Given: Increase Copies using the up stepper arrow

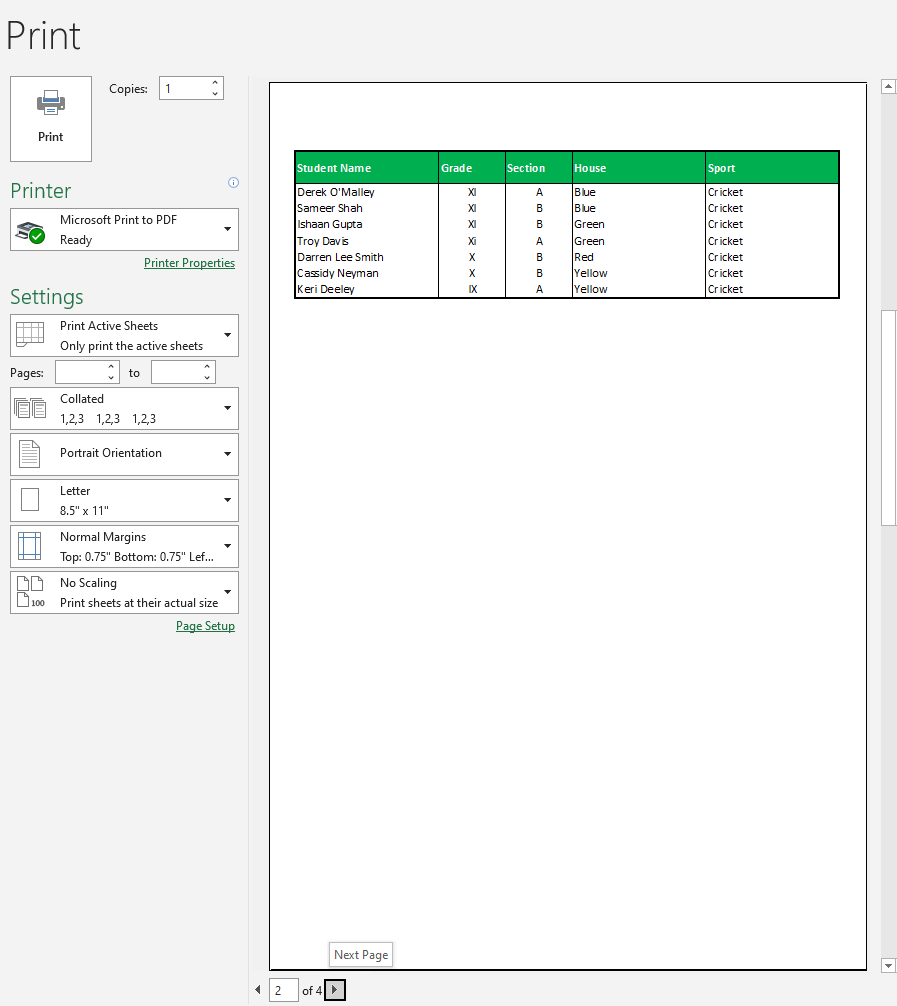Looking at the screenshot, I should (216, 82).
